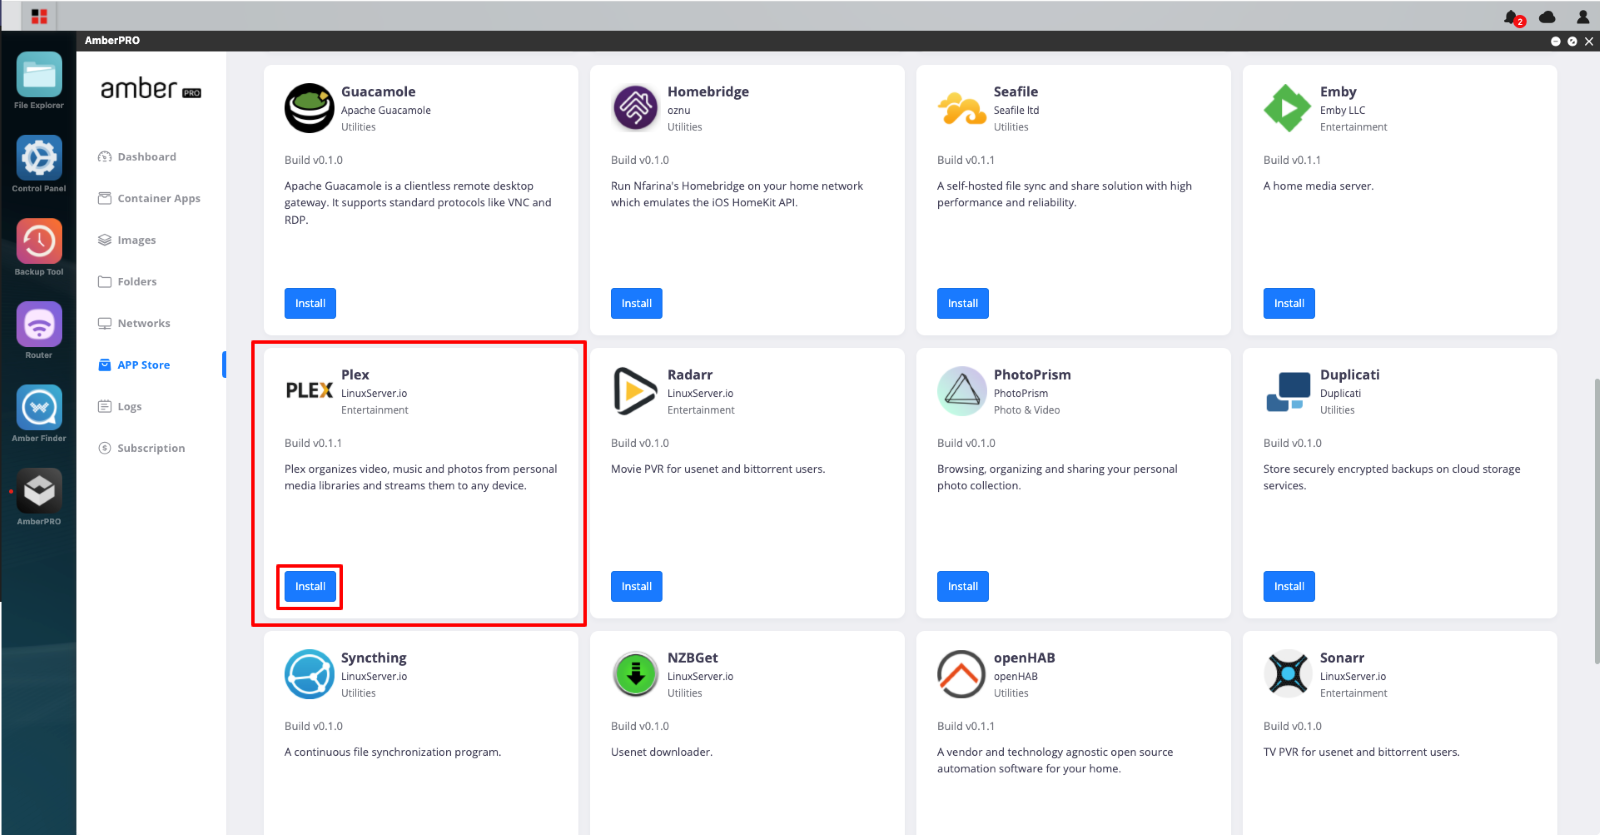The image size is (1600, 835).
Task: Open the user account icon
Action: coord(1583,17)
